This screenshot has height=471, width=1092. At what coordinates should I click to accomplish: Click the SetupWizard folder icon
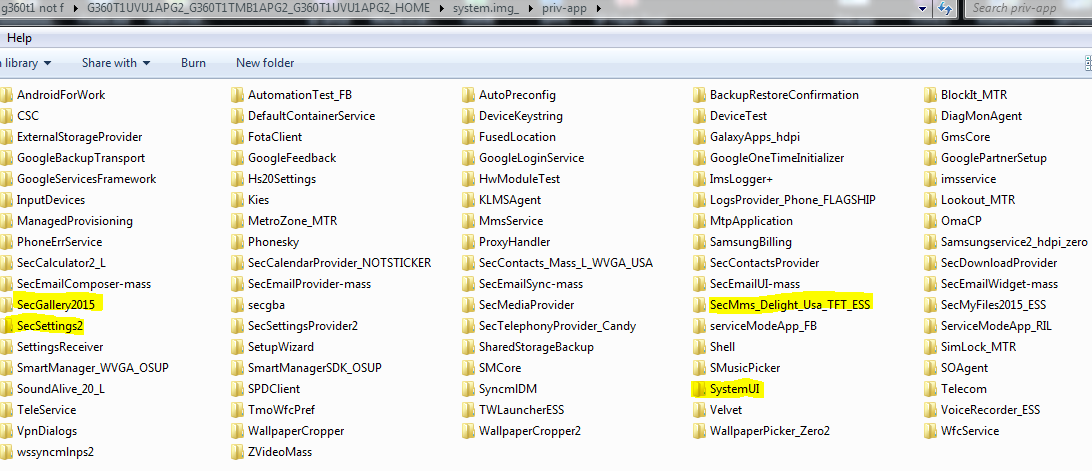237,346
